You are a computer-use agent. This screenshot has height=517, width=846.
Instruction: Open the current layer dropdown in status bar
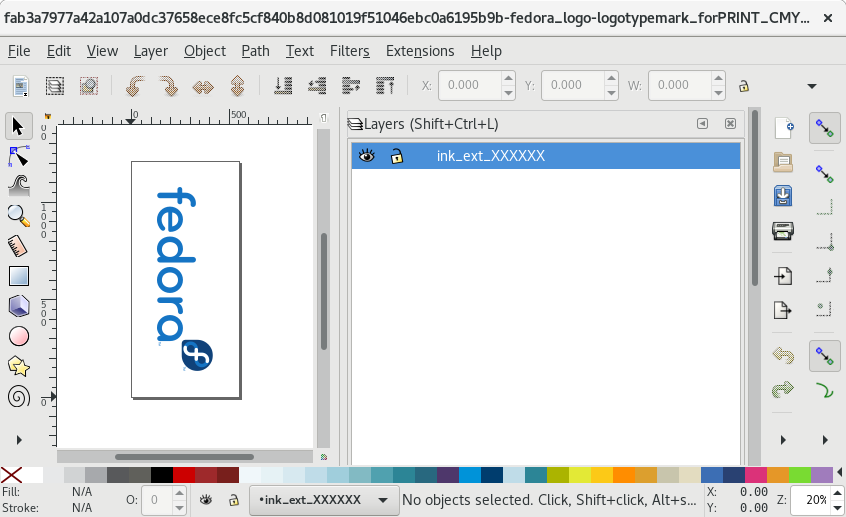(324, 500)
